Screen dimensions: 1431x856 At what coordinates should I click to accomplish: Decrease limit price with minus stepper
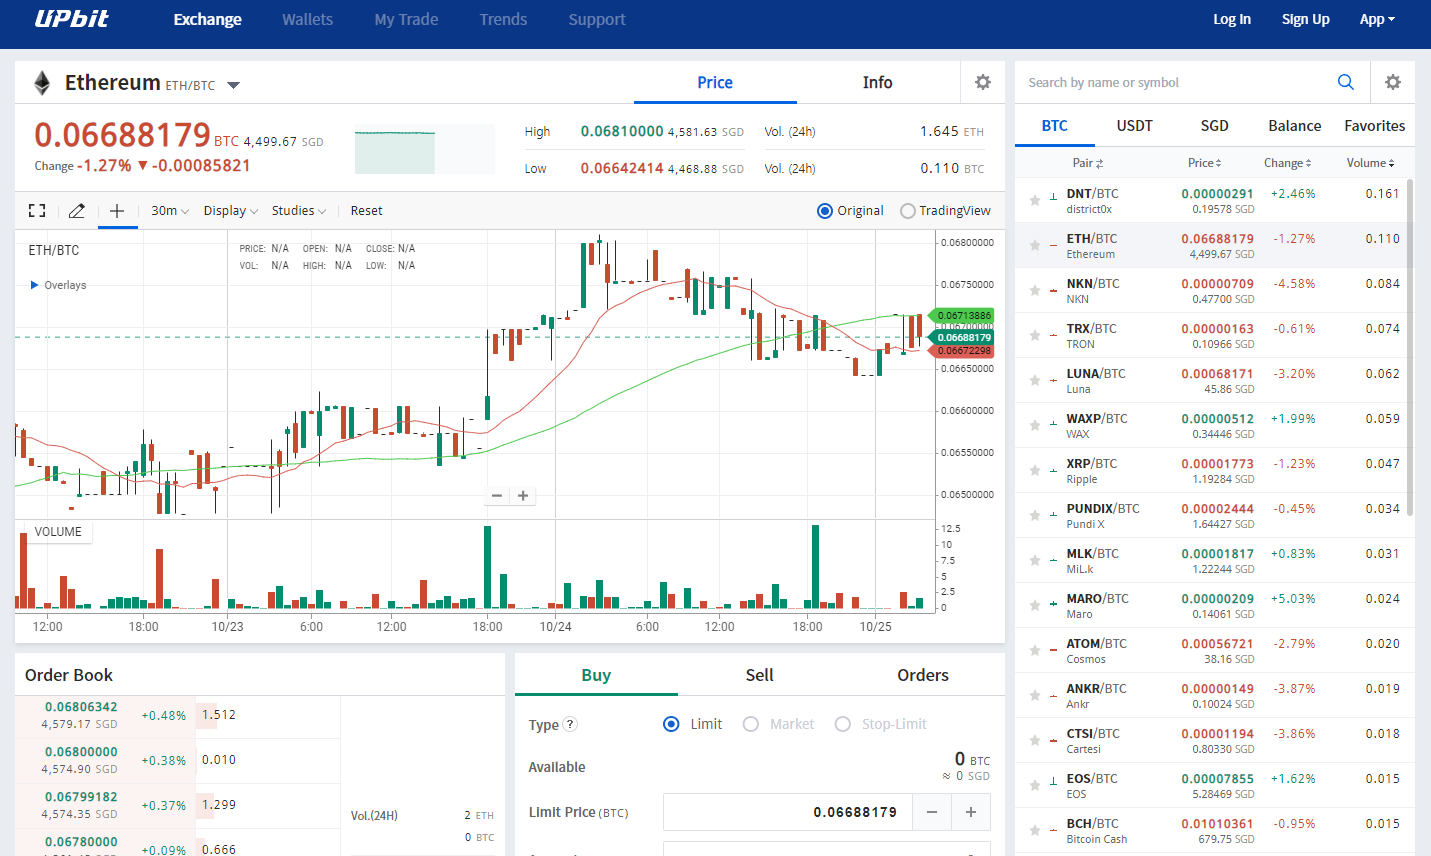932,812
